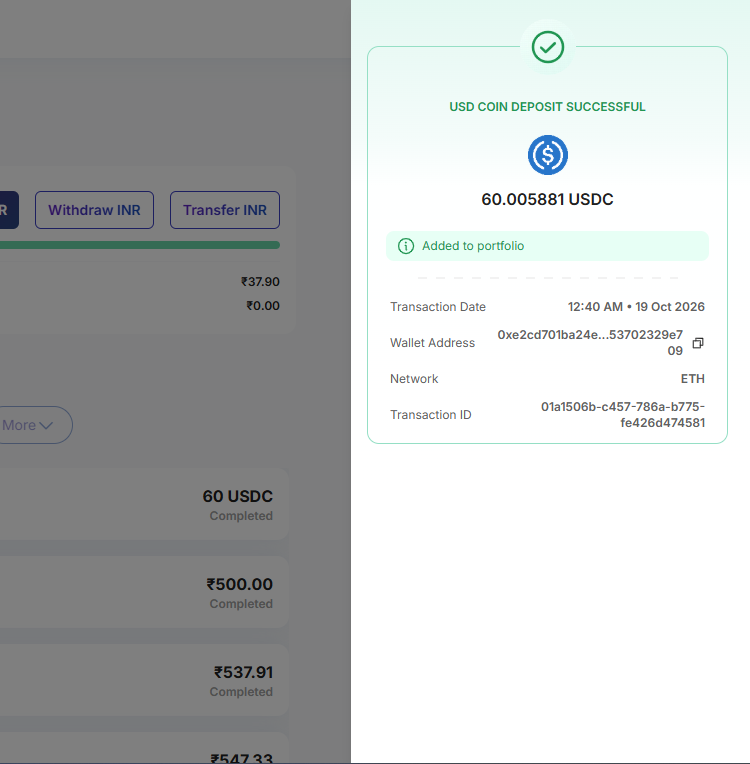
Task: Click the Added to portfolio message
Action: 547,246
